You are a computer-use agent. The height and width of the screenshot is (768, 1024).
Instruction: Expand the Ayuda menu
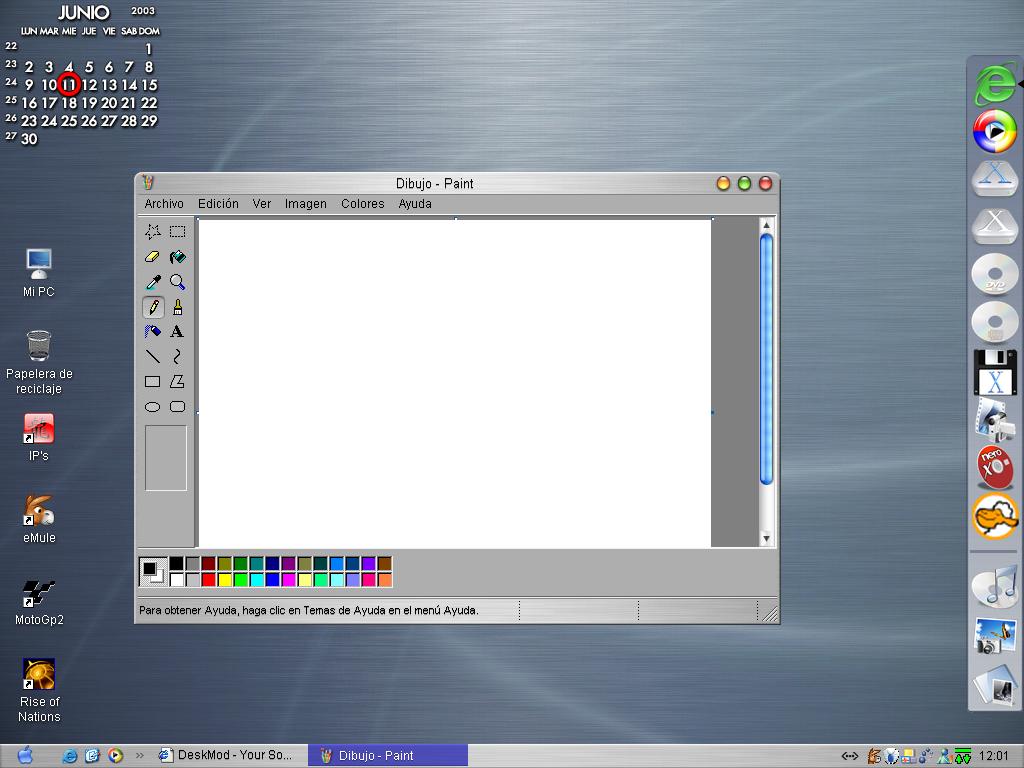click(415, 204)
